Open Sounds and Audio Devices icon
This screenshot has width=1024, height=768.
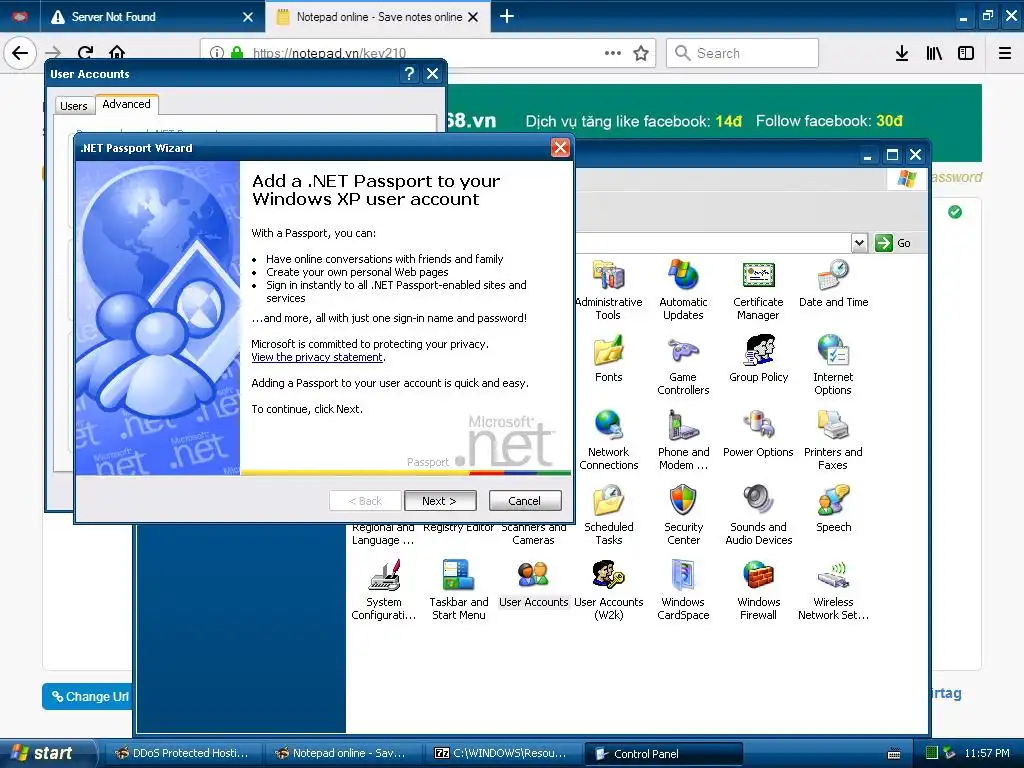(758, 515)
